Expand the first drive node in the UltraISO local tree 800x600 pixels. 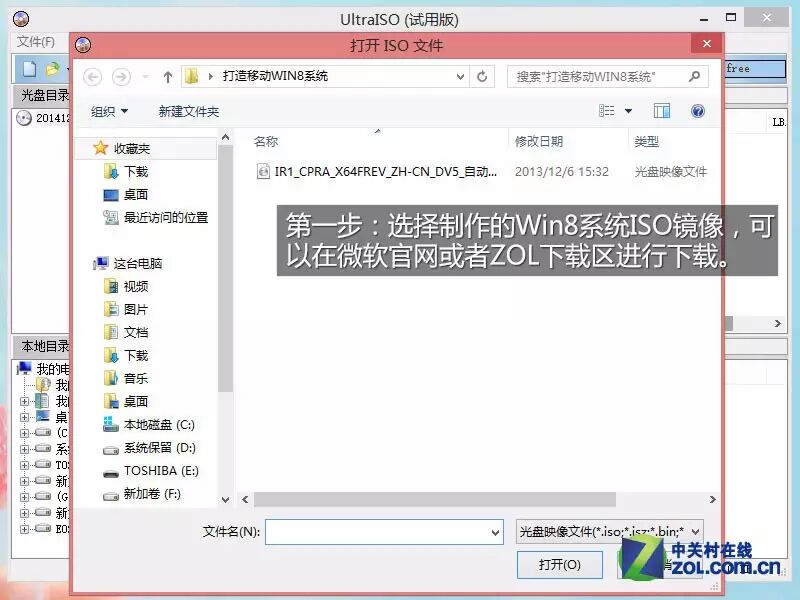pyautogui.click(x=24, y=433)
